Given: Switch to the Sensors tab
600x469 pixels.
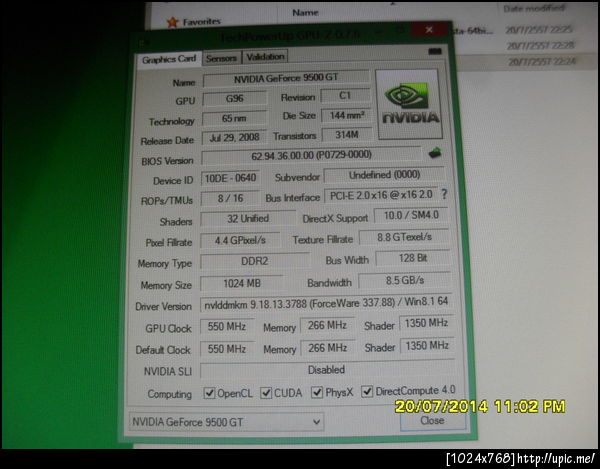Looking at the screenshot, I should [221, 58].
